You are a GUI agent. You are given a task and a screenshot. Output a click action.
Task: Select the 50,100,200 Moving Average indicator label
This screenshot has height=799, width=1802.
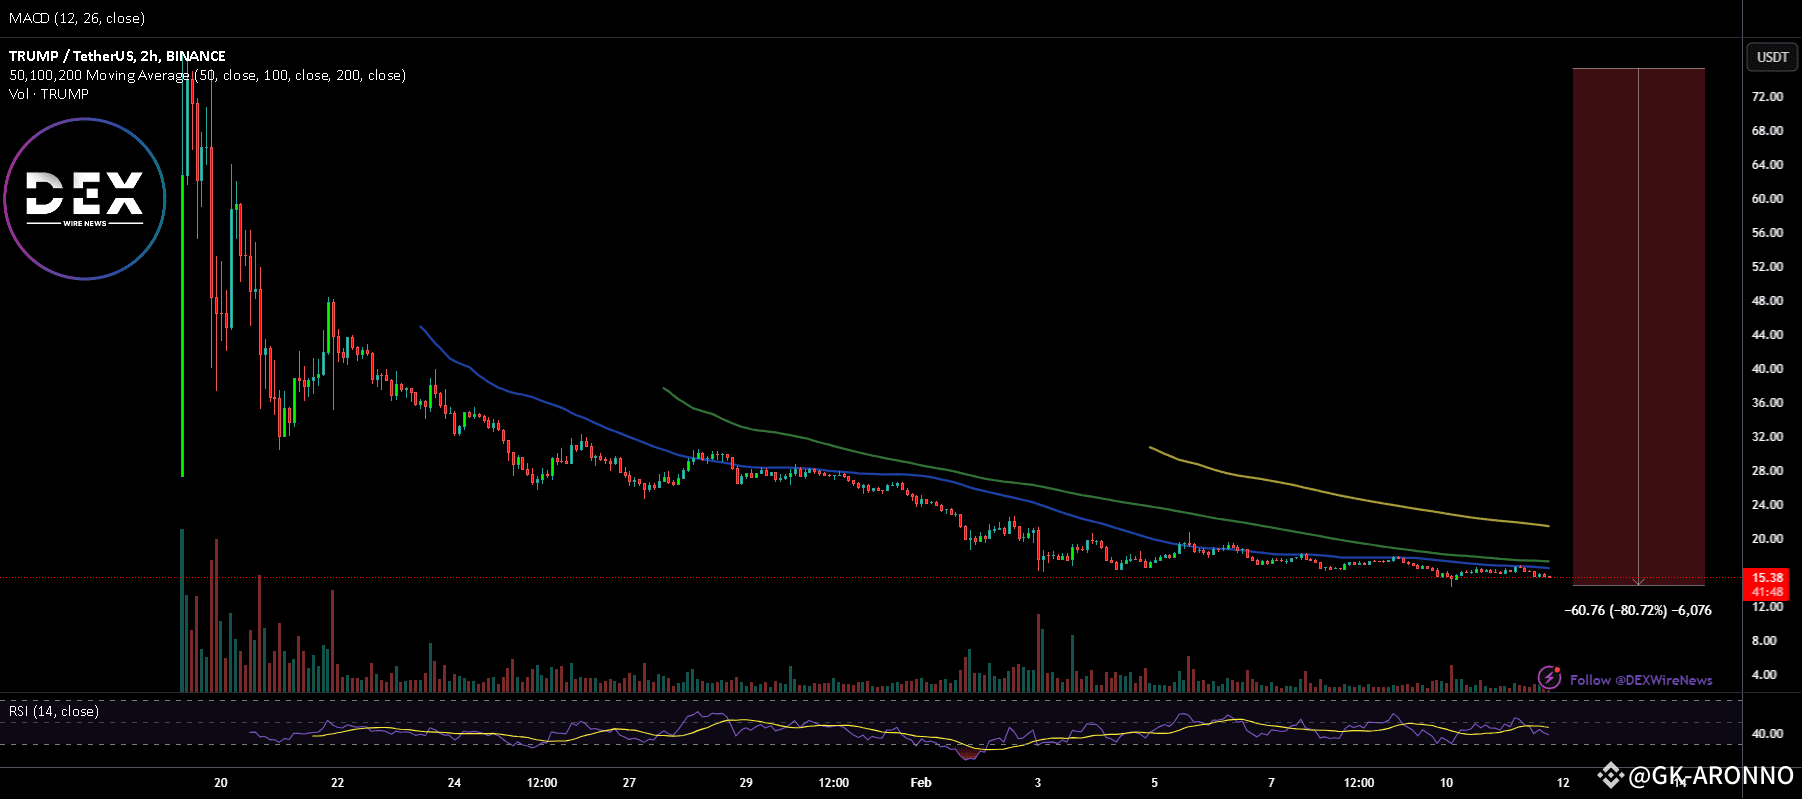207,75
